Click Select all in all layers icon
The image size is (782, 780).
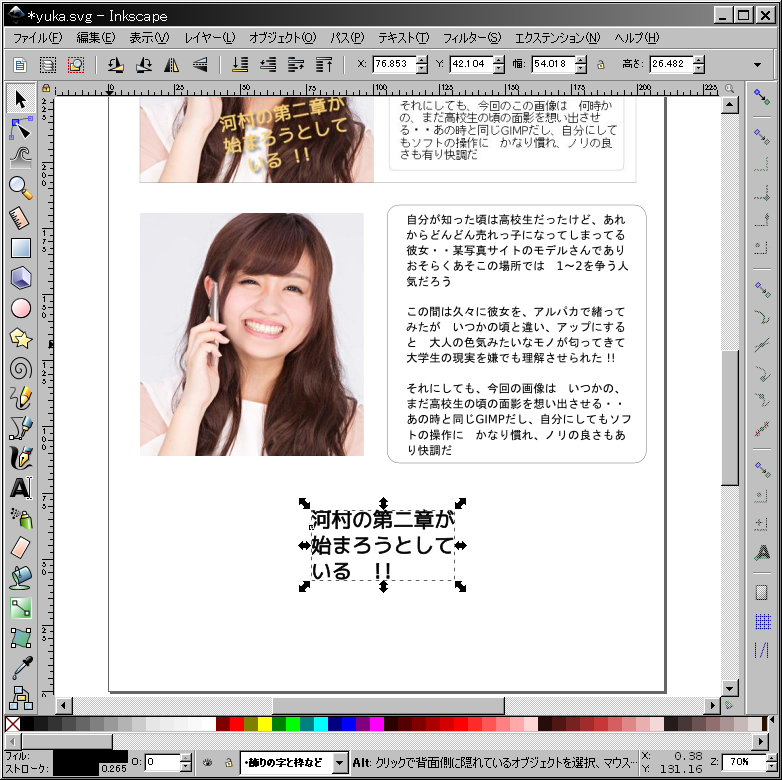(48, 64)
